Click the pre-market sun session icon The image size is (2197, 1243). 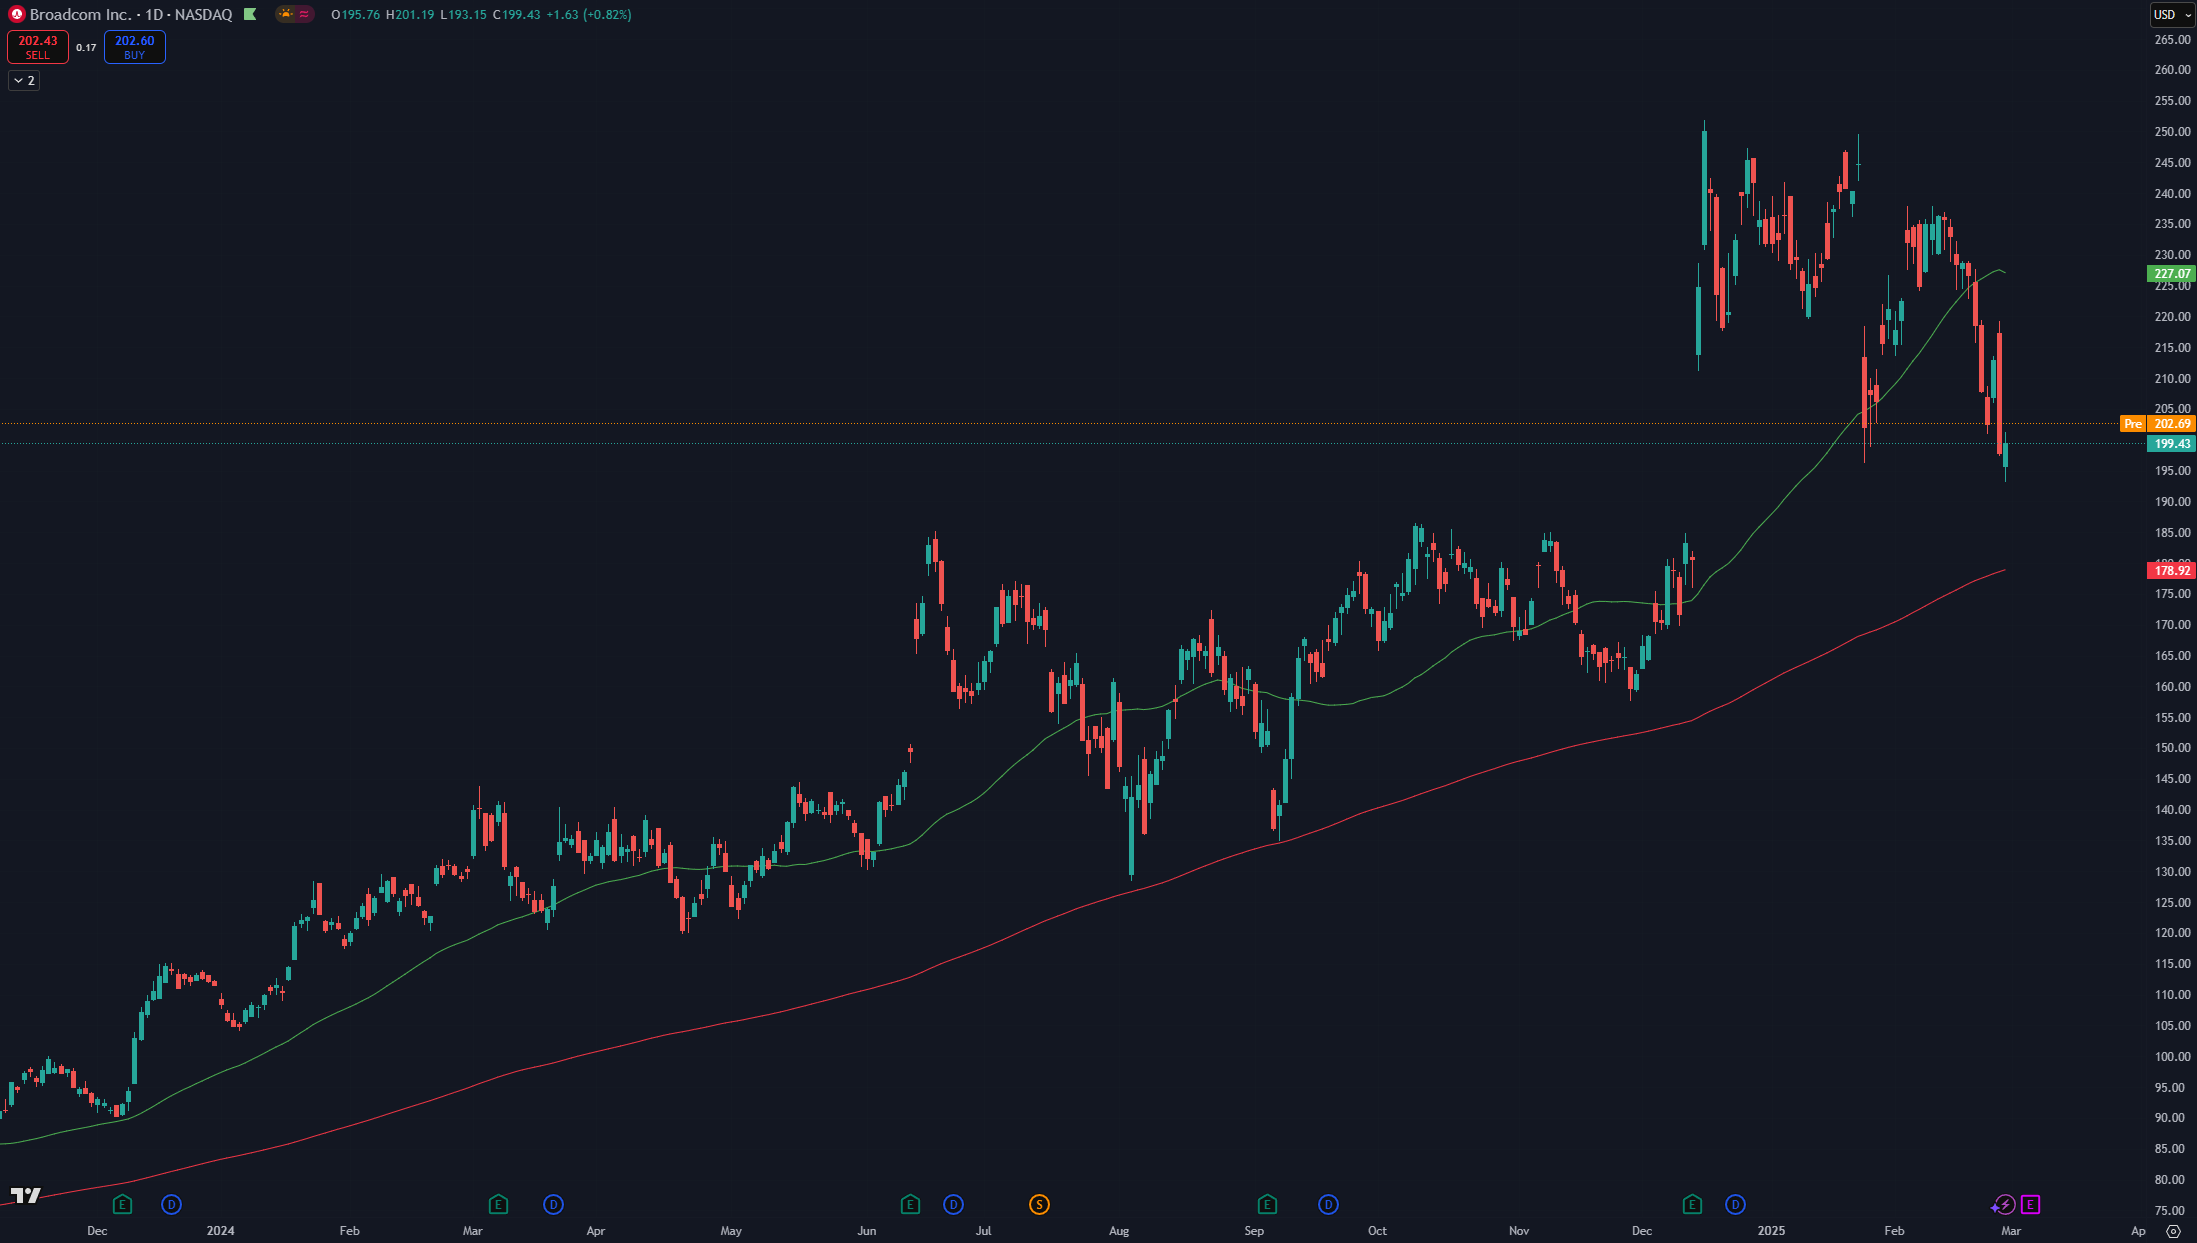[x=286, y=14]
